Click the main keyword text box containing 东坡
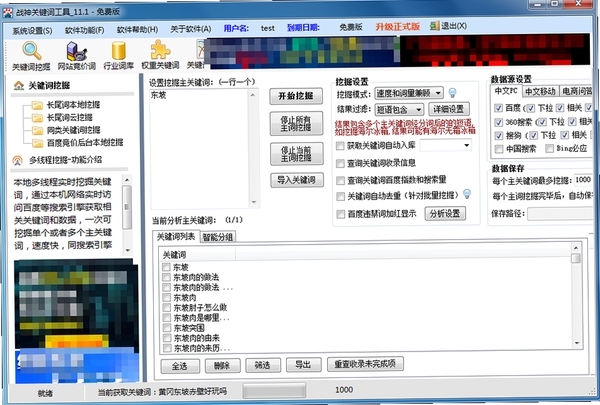The image size is (600, 405). tap(204, 149)
